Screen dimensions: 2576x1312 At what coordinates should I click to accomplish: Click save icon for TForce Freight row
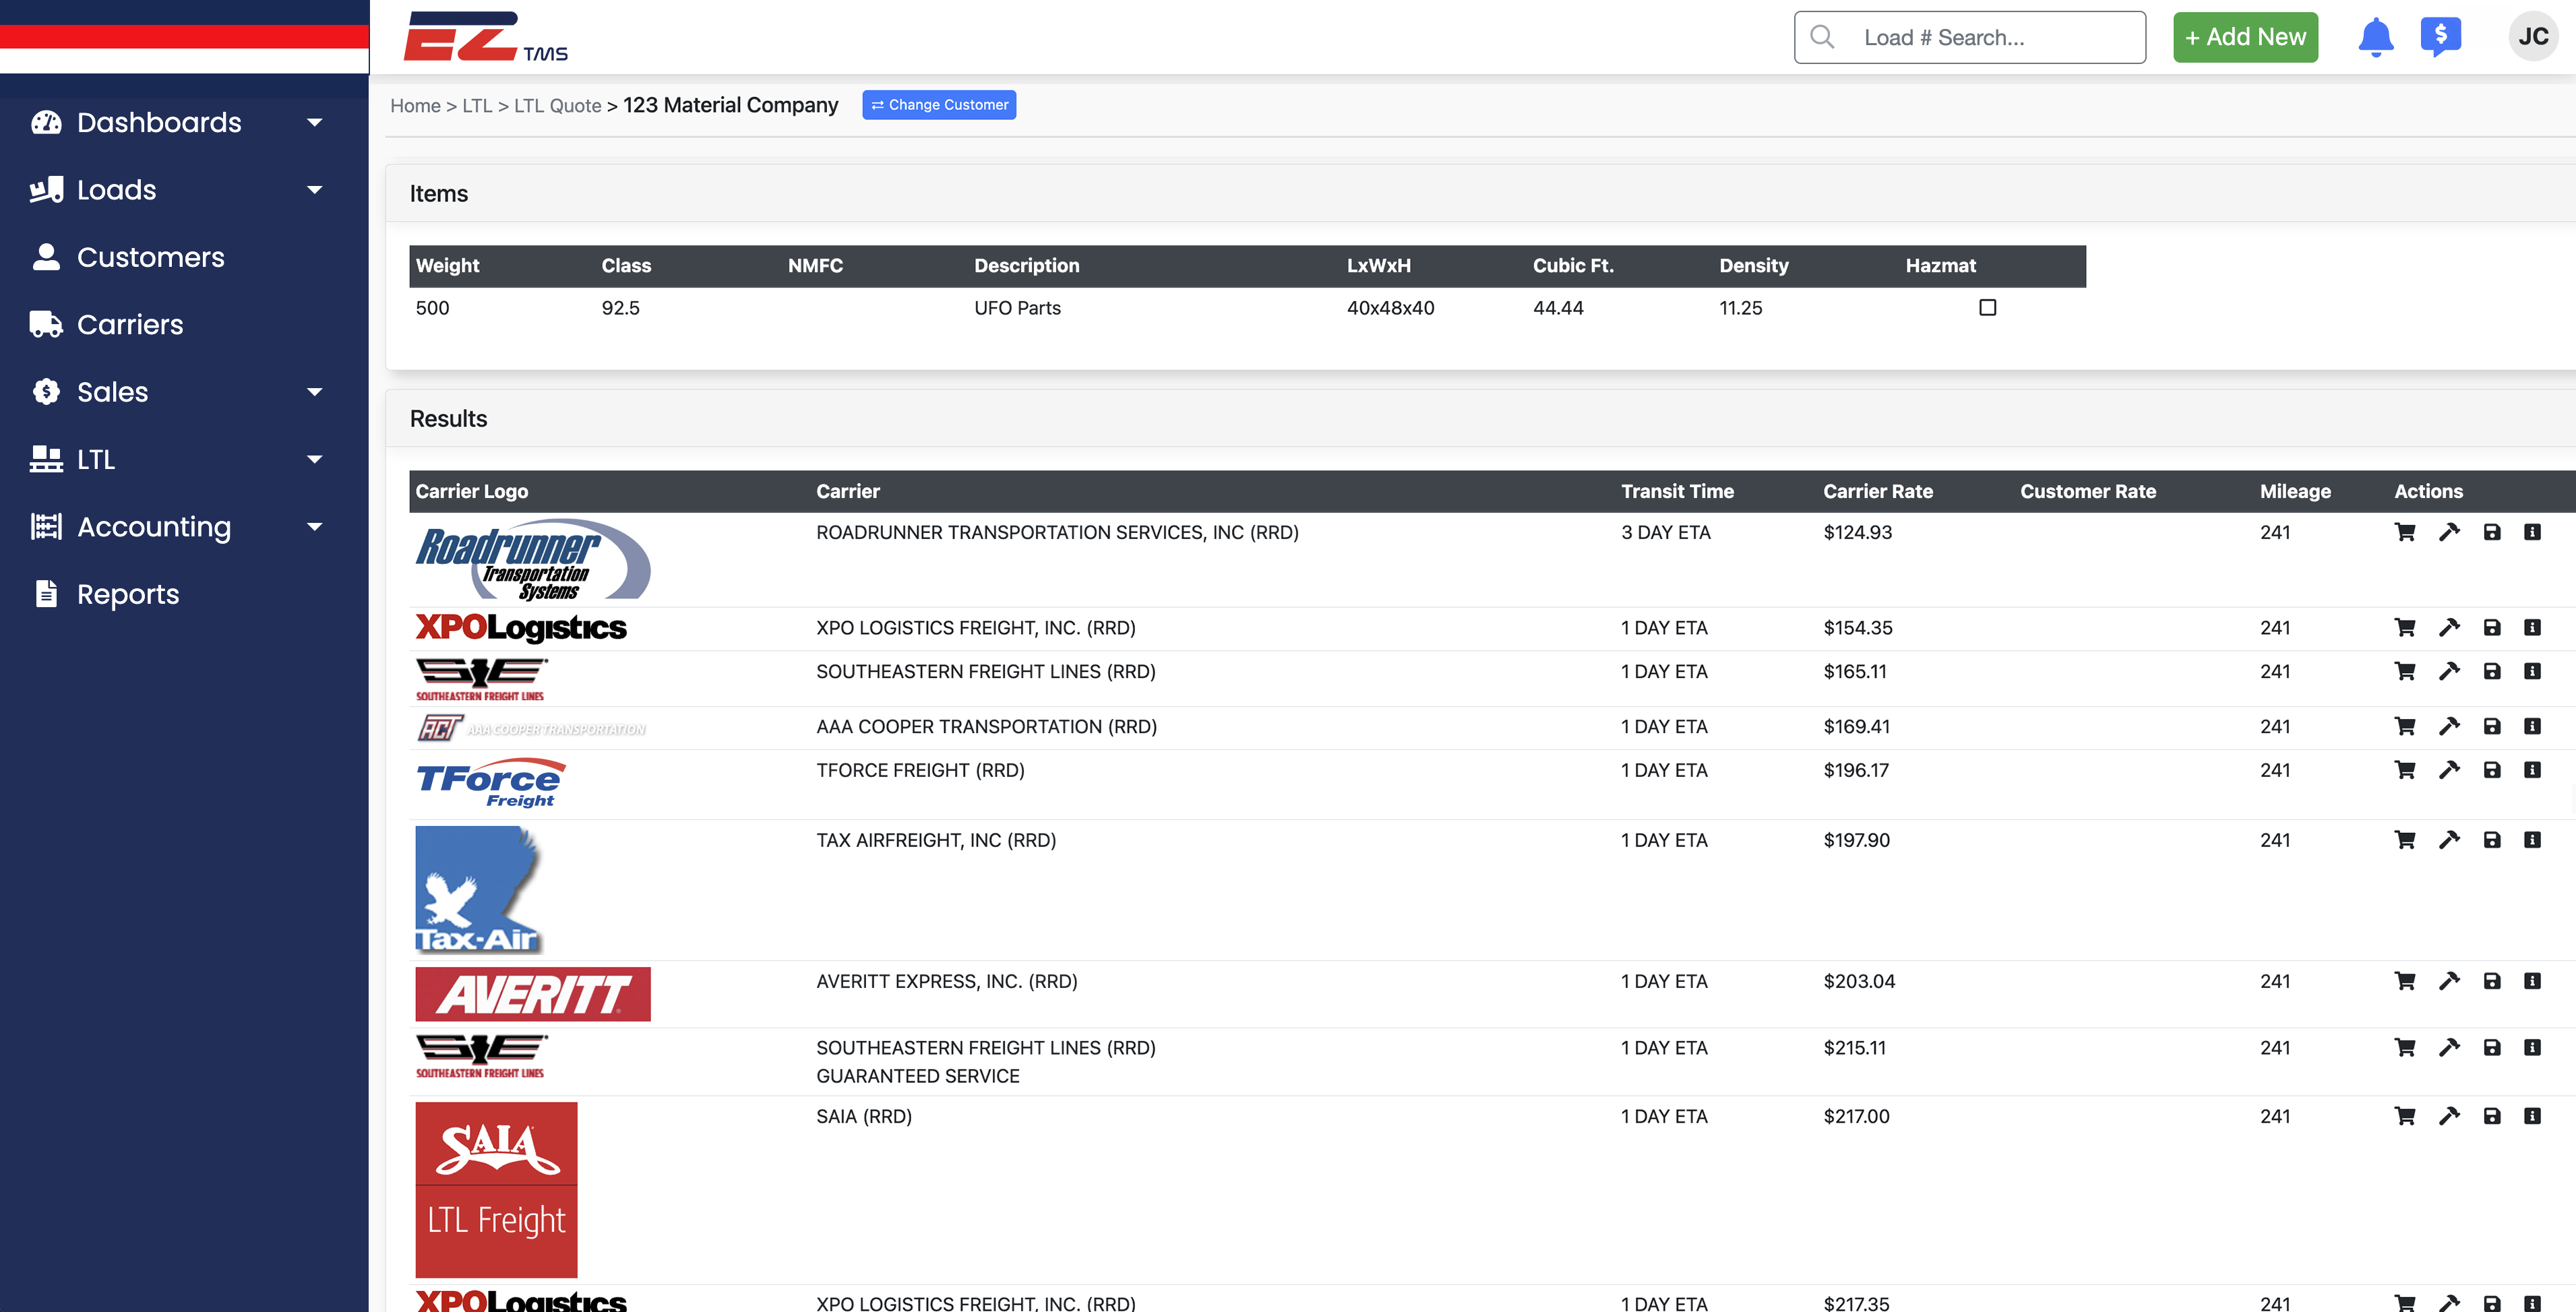tap(2492, 770)
